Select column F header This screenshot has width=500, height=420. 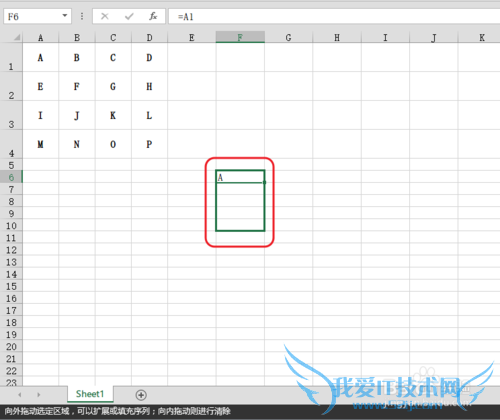point(240,37)
